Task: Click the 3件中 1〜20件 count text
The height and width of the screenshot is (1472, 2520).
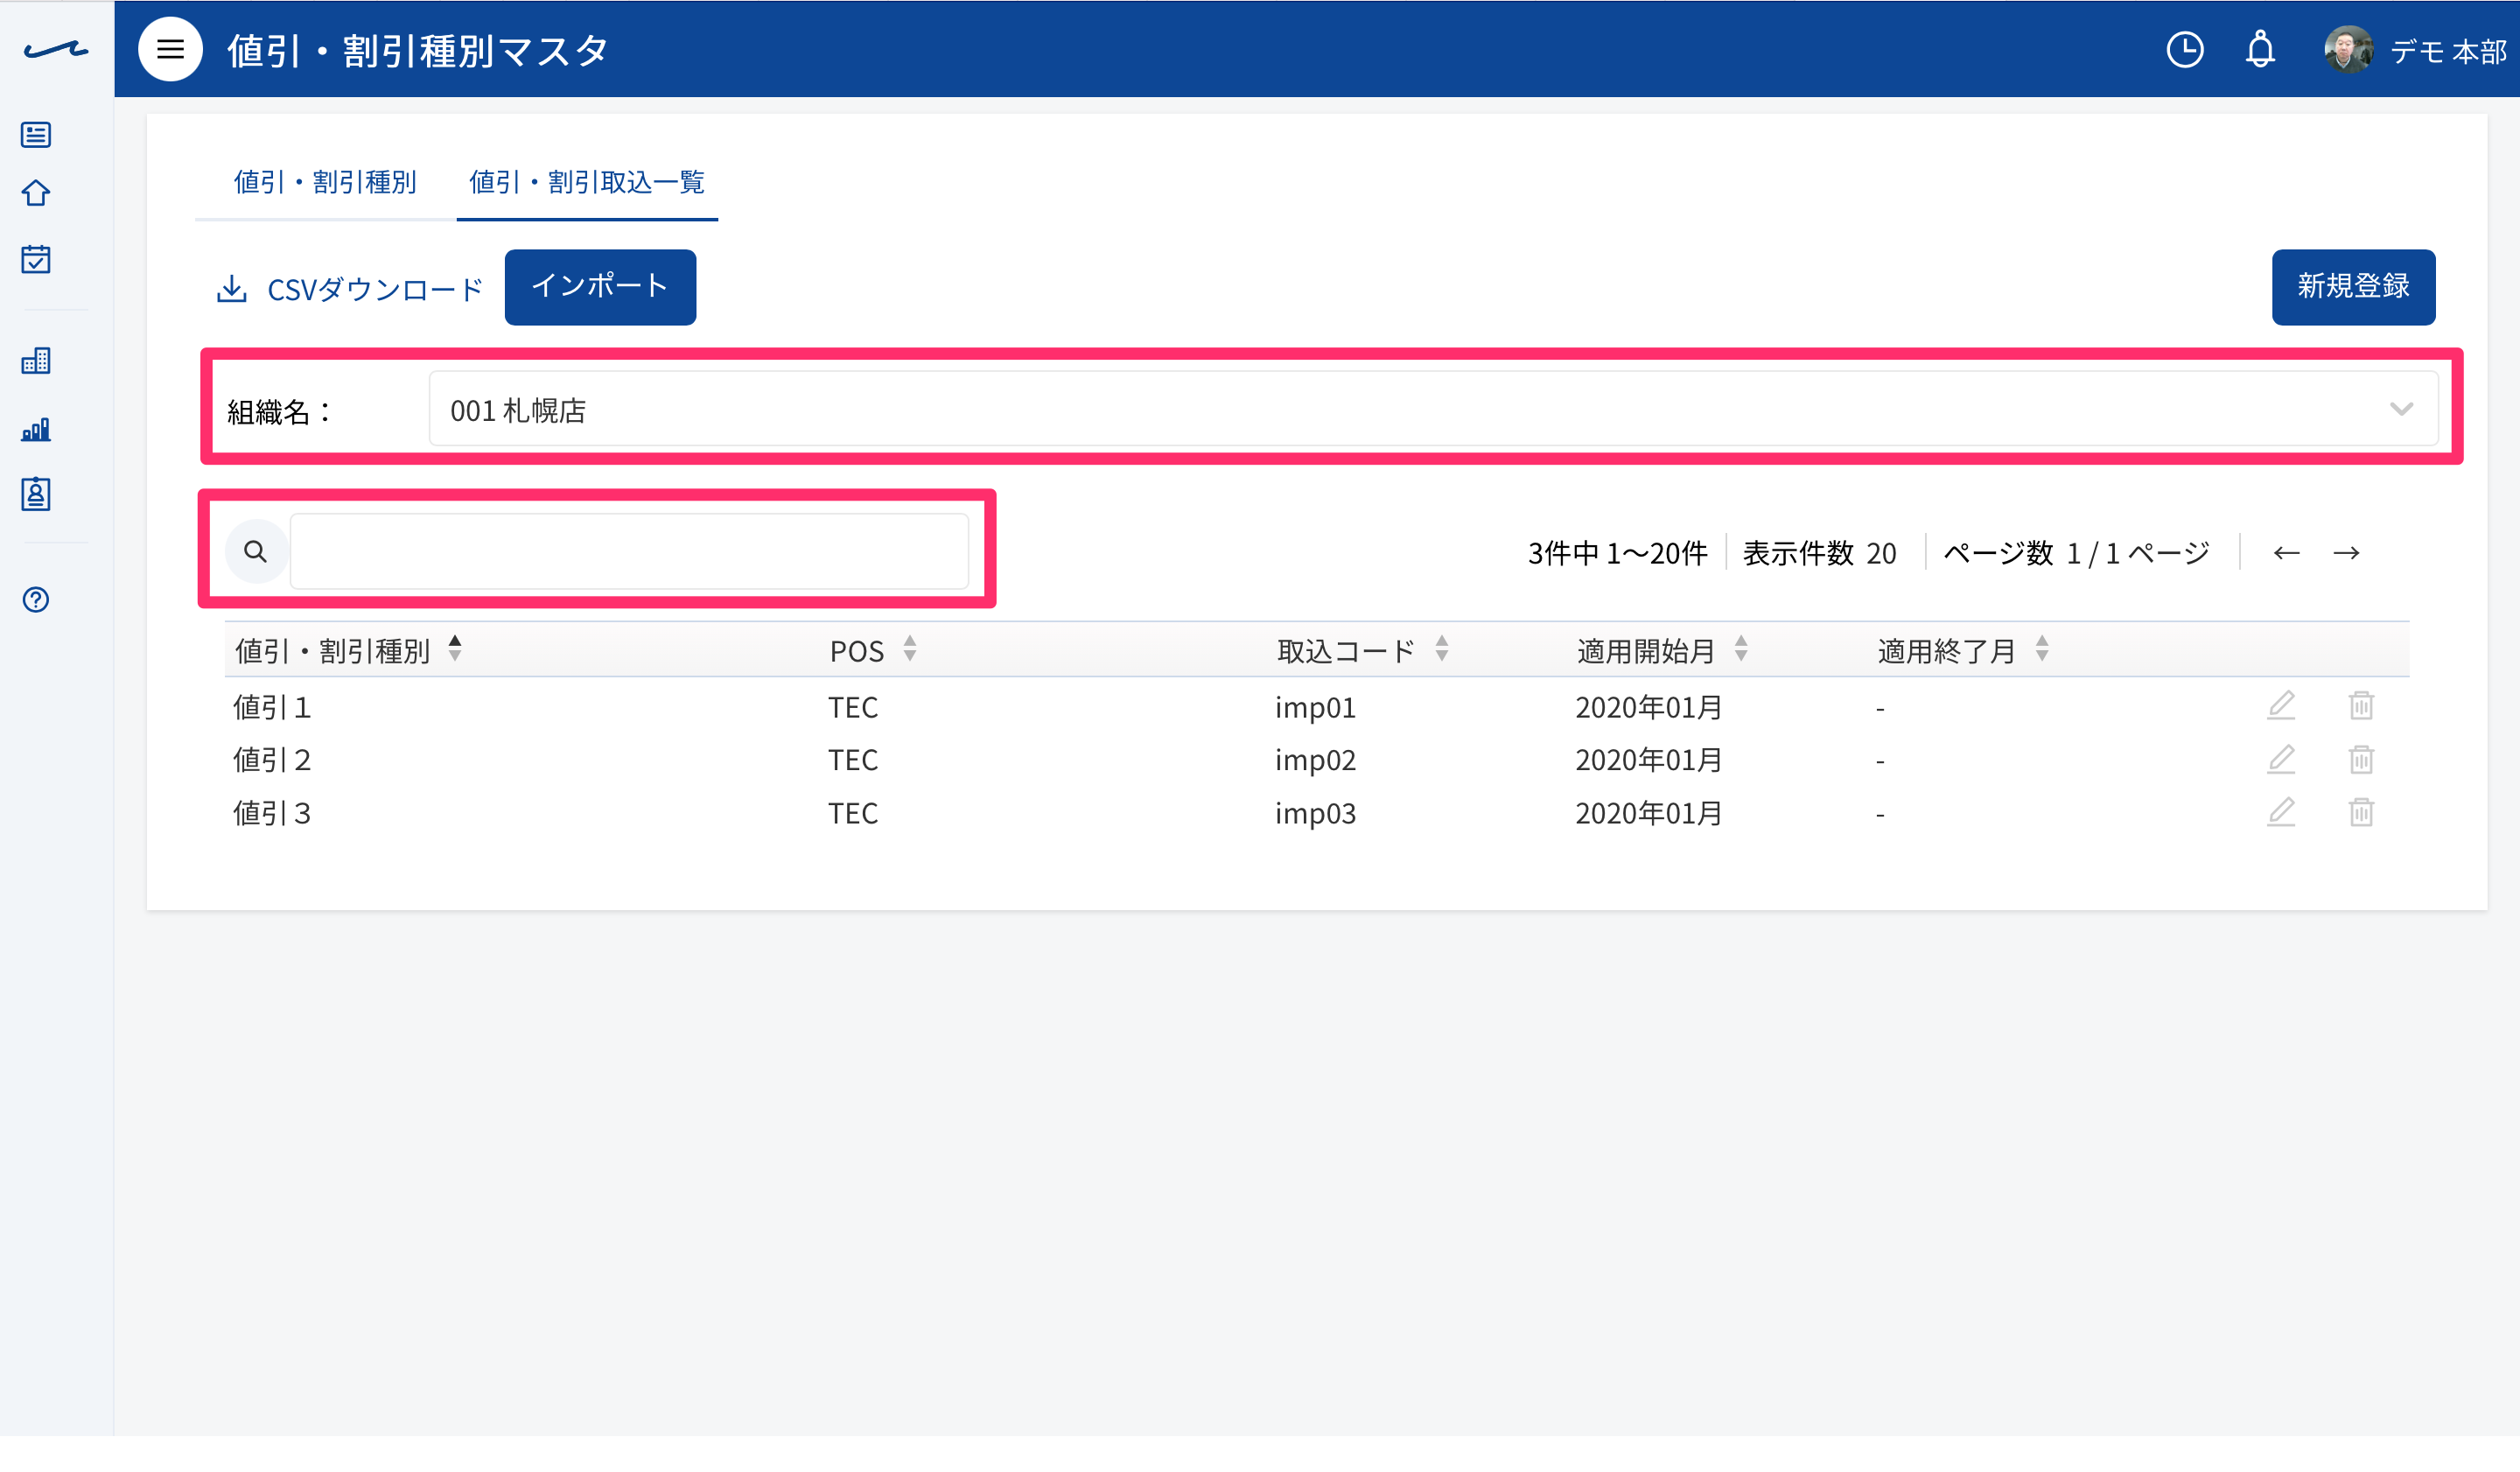Action: [1617, 553]
